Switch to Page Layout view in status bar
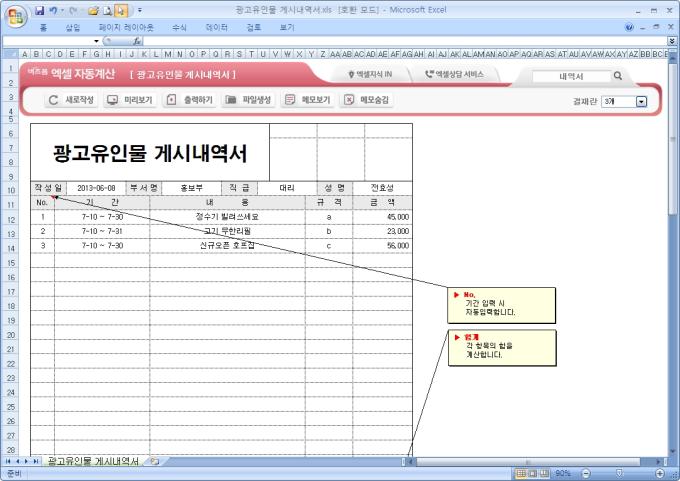The height and width of the screenshot is (481, 680). pos(533,474)
